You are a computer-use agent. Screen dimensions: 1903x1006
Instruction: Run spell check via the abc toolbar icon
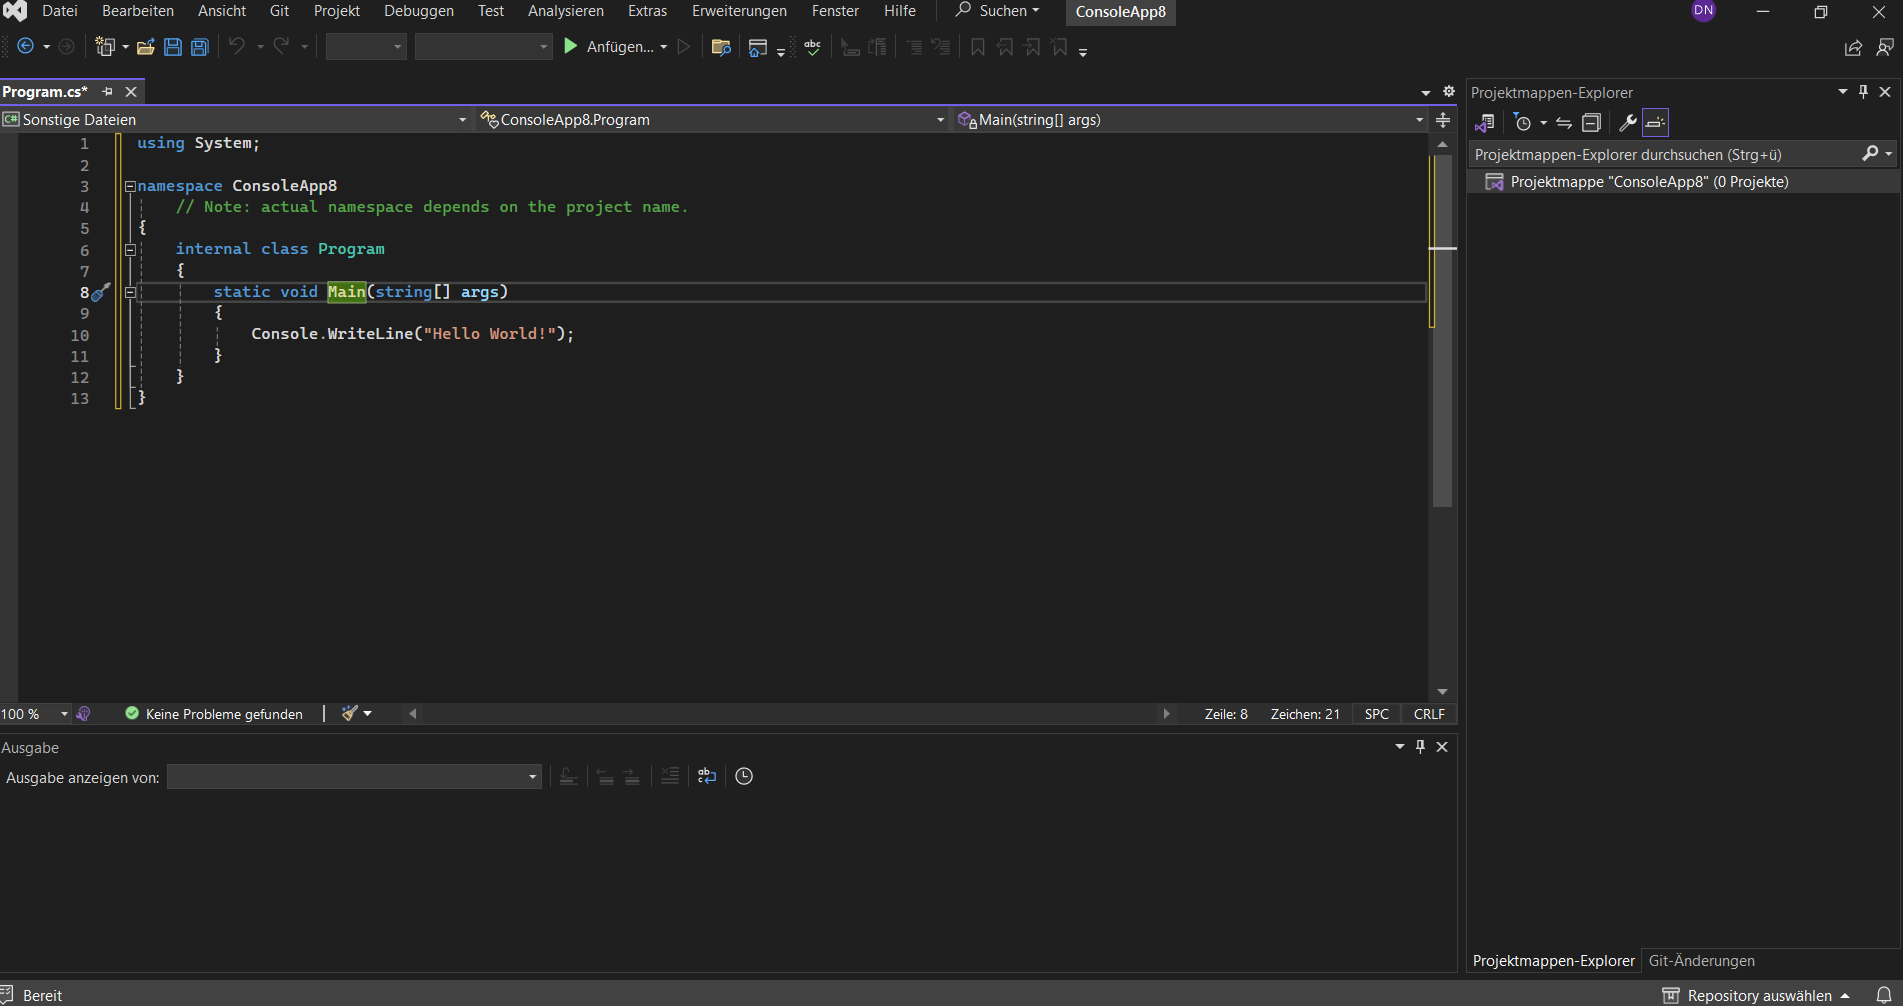point(812,46)
